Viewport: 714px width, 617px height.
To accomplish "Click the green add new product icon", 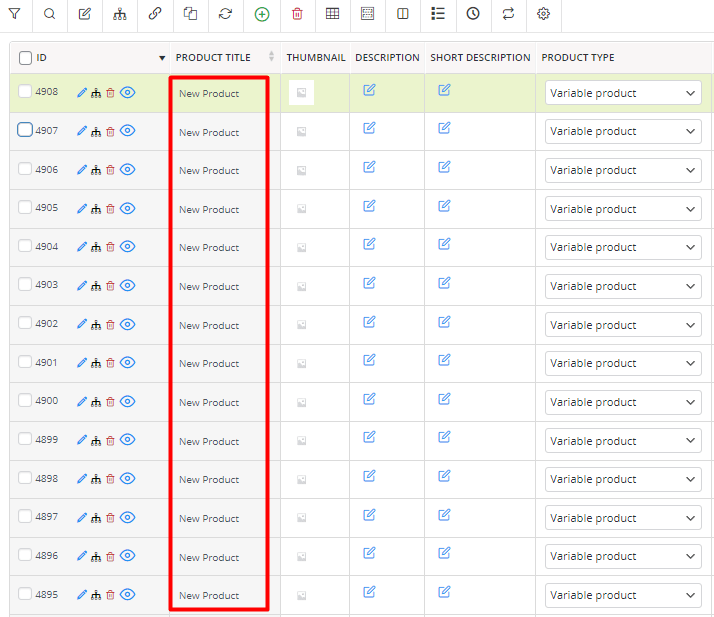I will [262, 14].
